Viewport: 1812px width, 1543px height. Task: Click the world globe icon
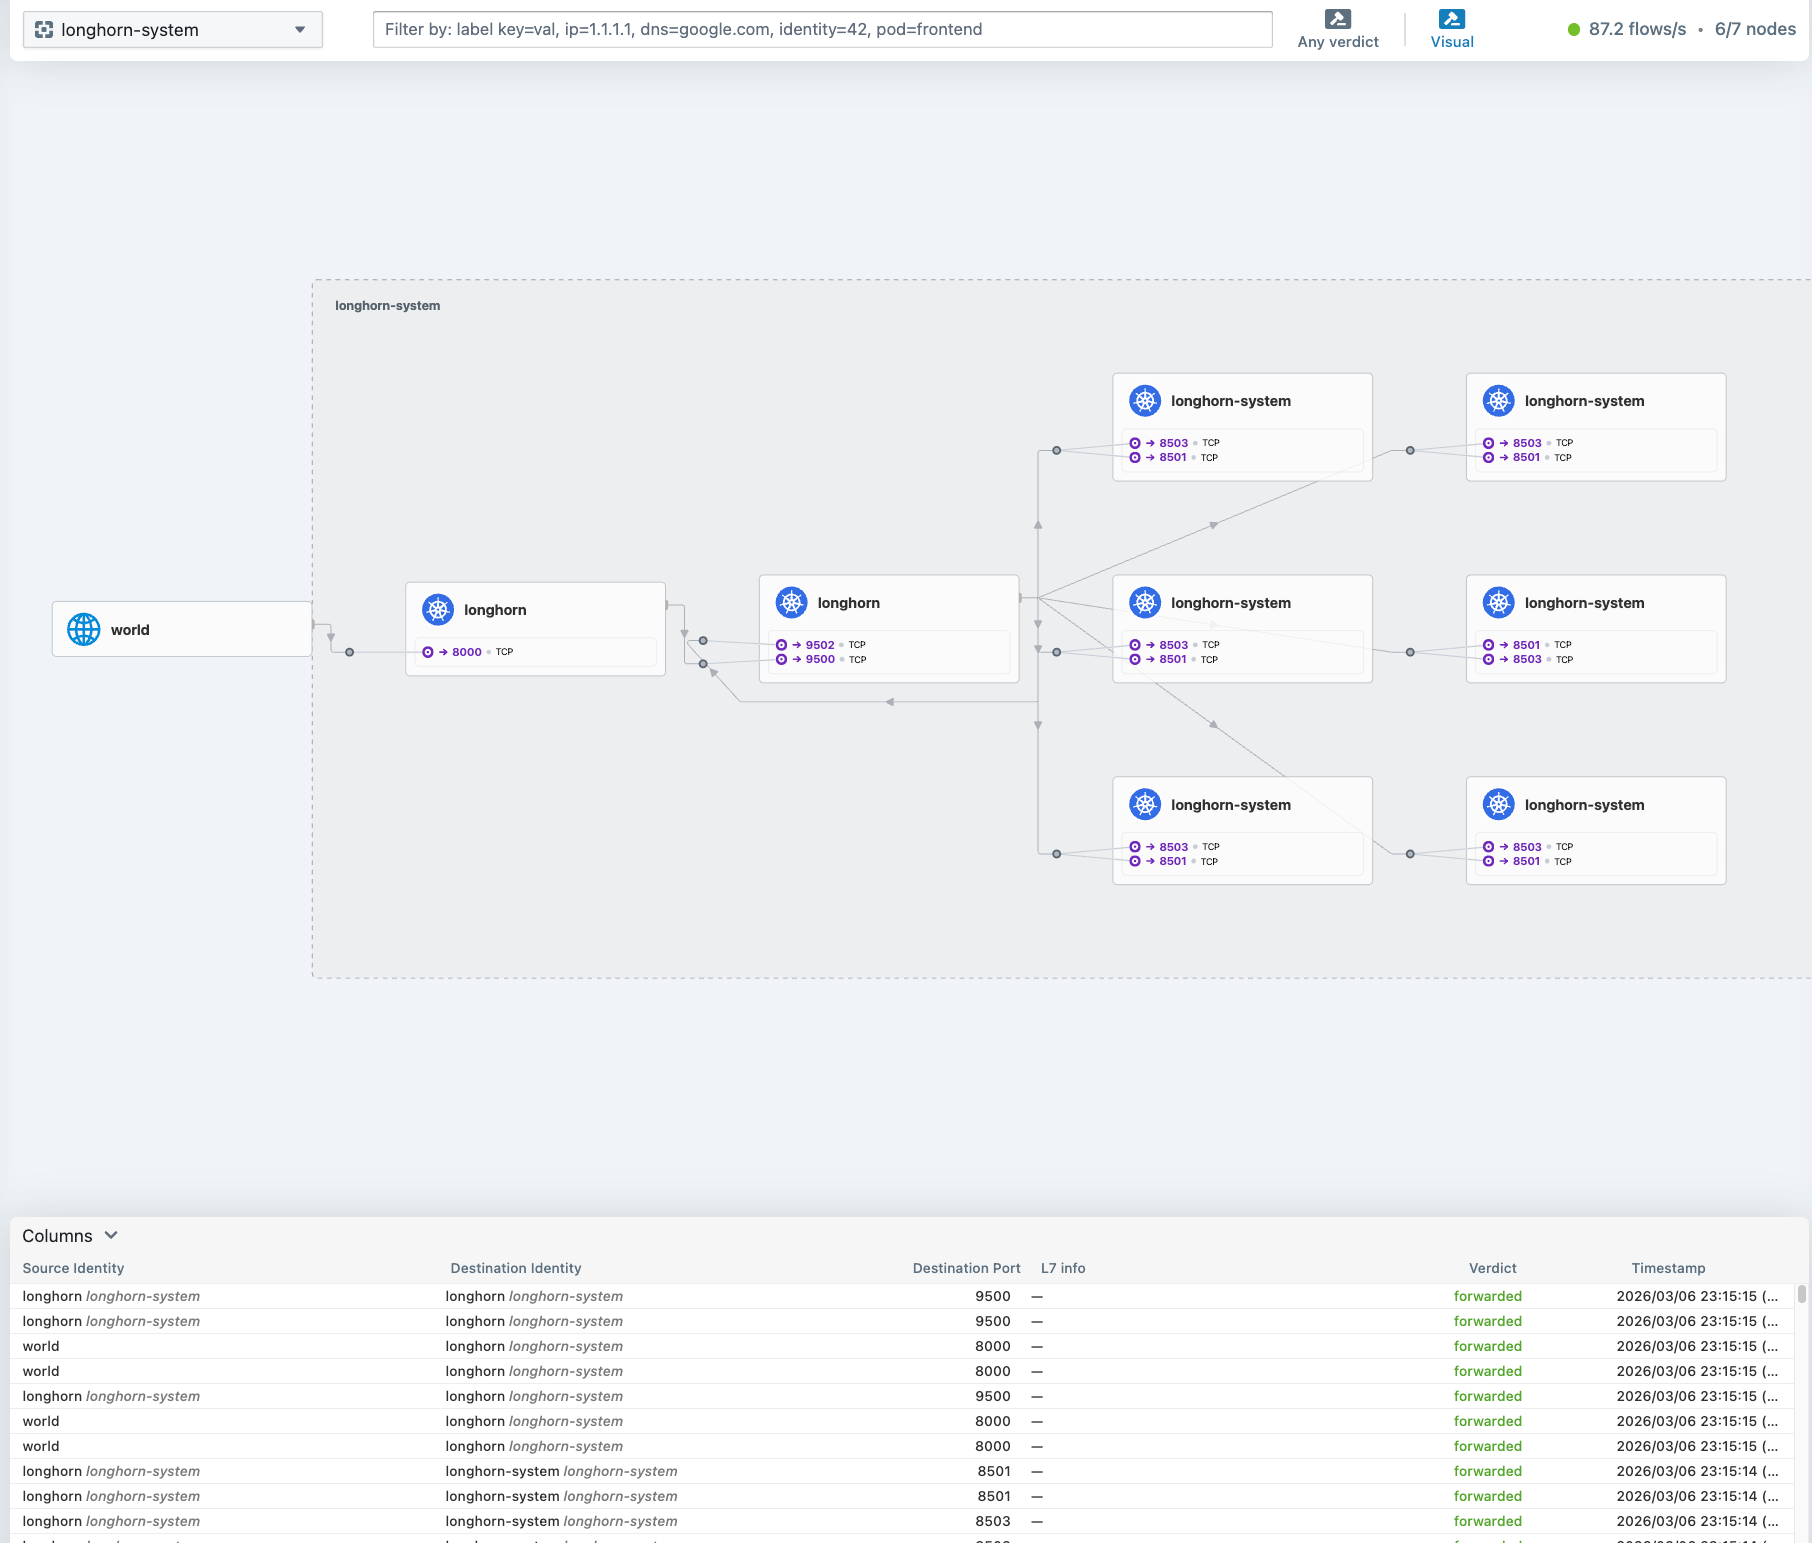pos(84,629)
